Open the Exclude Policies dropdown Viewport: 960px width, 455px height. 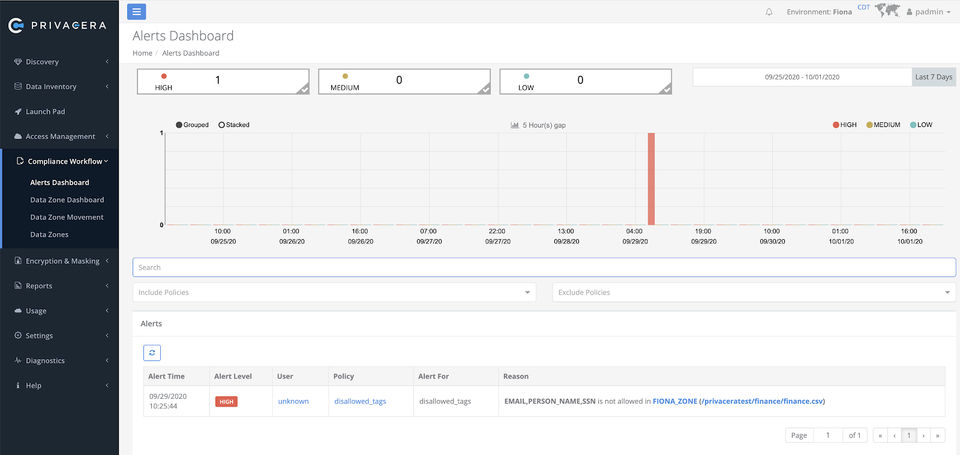click(754, 292)
